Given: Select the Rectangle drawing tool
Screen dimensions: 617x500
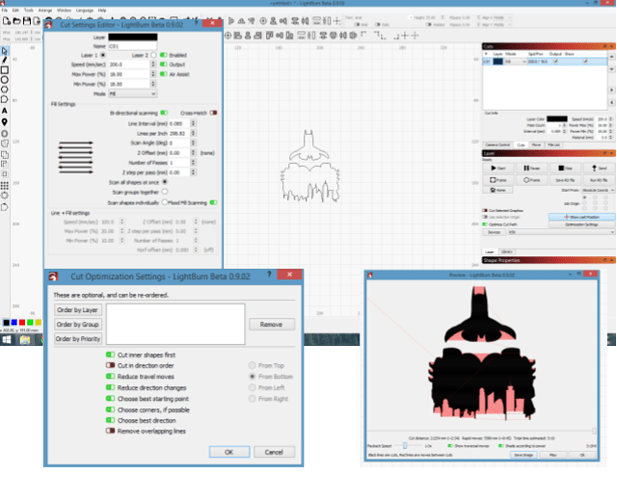Looking at the screenshot, I should [4, 70].
